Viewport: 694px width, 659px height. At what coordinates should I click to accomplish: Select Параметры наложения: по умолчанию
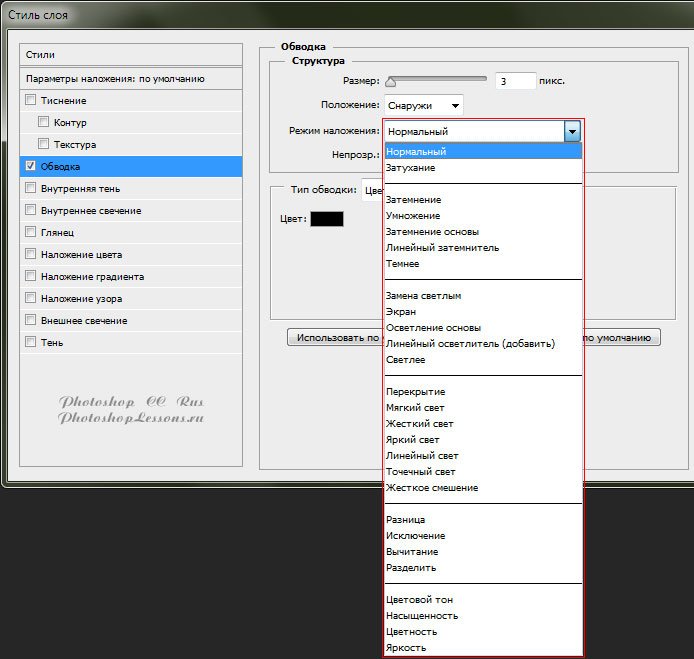131,78
